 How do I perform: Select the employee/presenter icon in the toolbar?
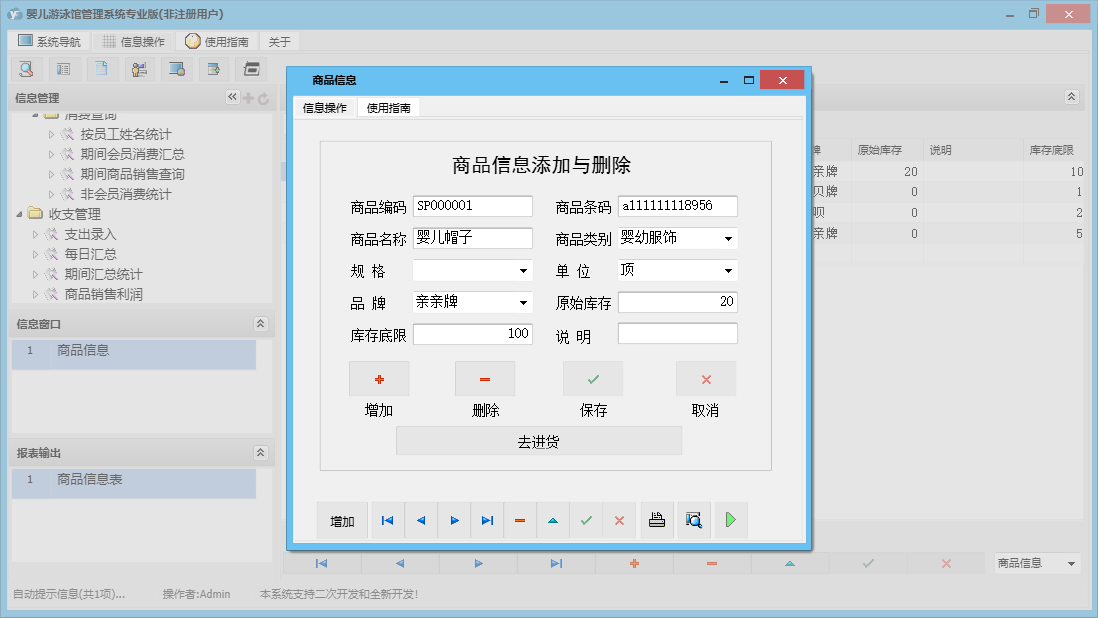tap(138, 68)
